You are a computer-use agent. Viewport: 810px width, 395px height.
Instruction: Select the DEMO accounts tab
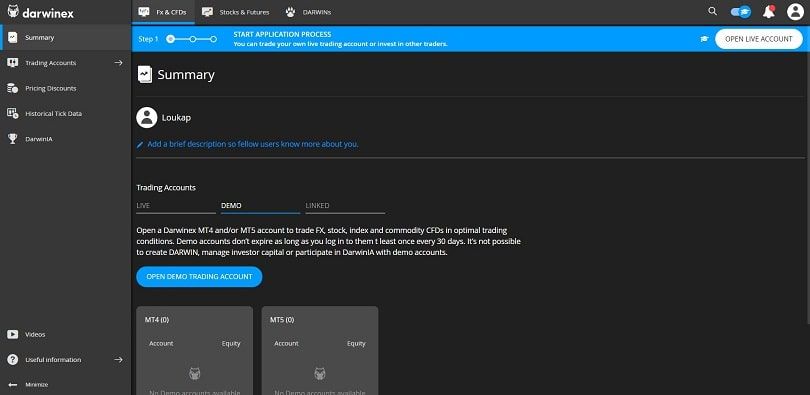tap(260, 206)
